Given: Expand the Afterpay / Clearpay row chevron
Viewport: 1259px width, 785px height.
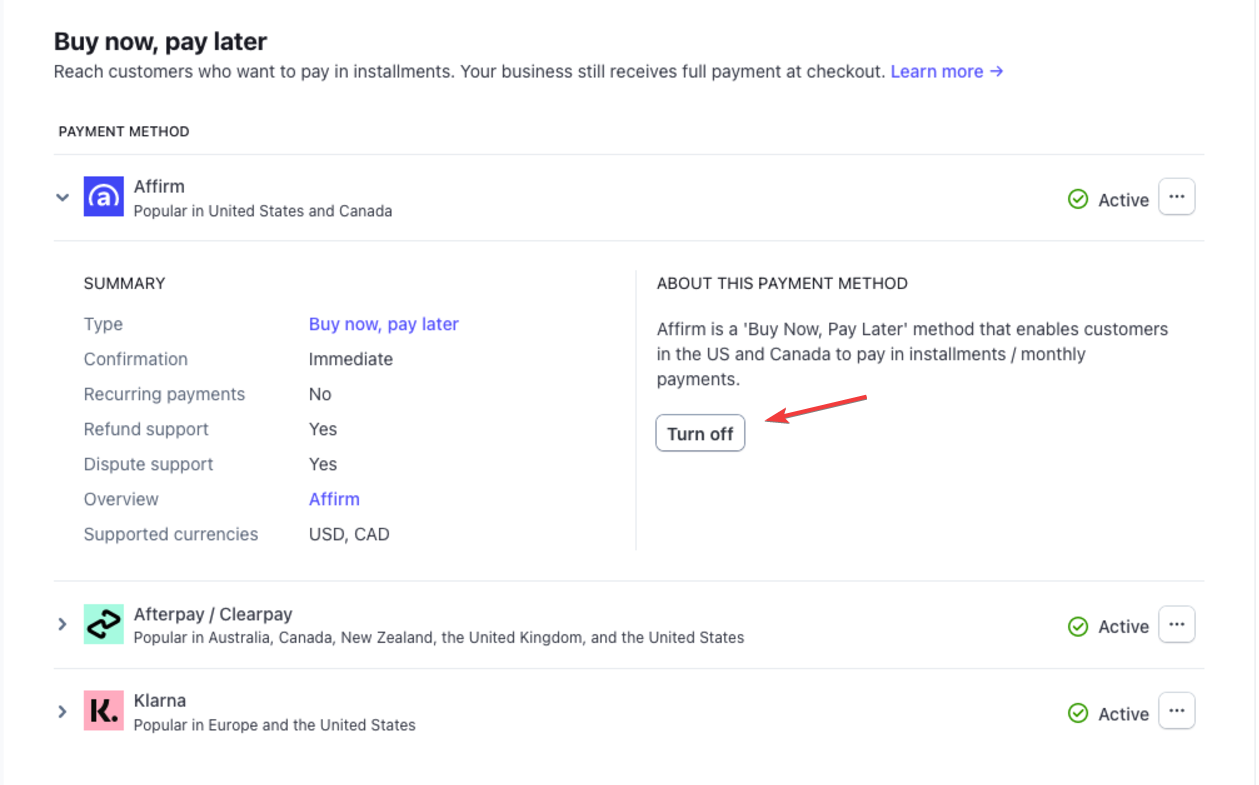Looking at the screenshot, I should click(x=62, y=624).
